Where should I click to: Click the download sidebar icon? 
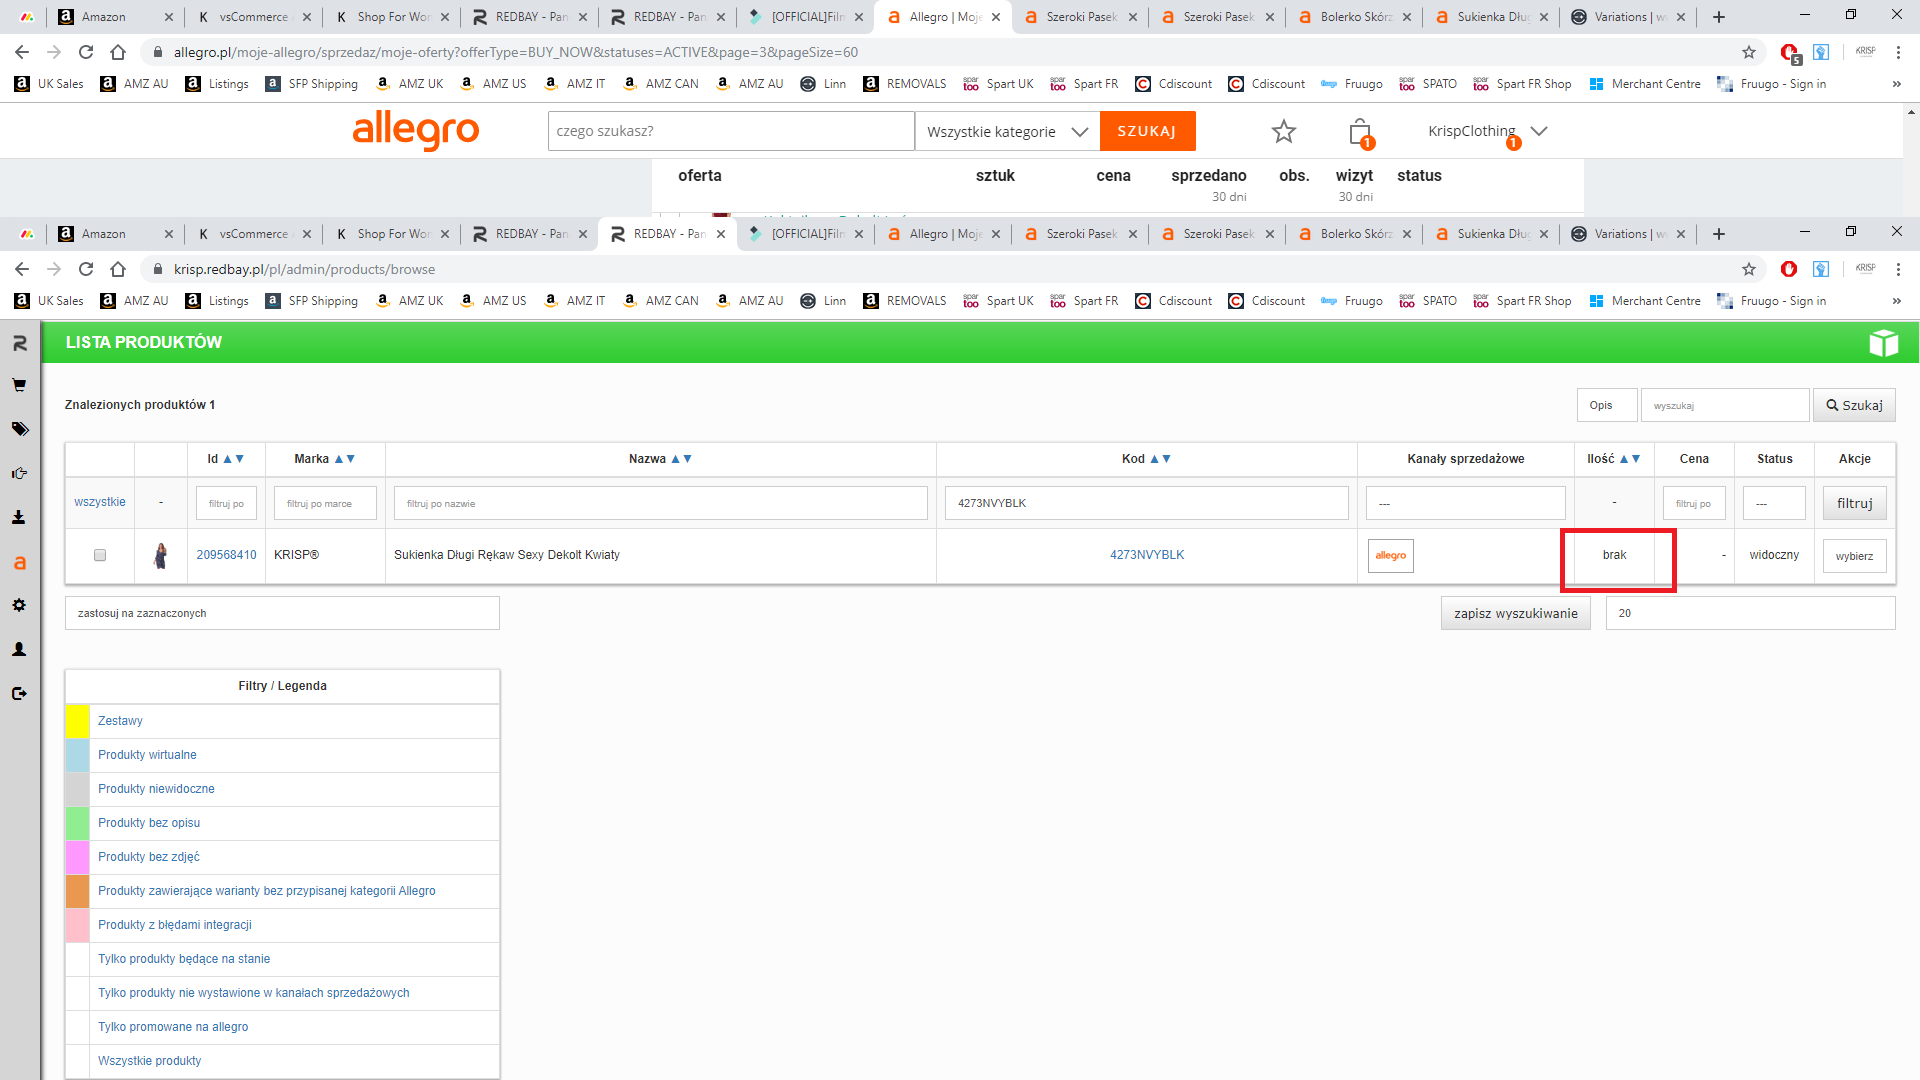[19, 517]
